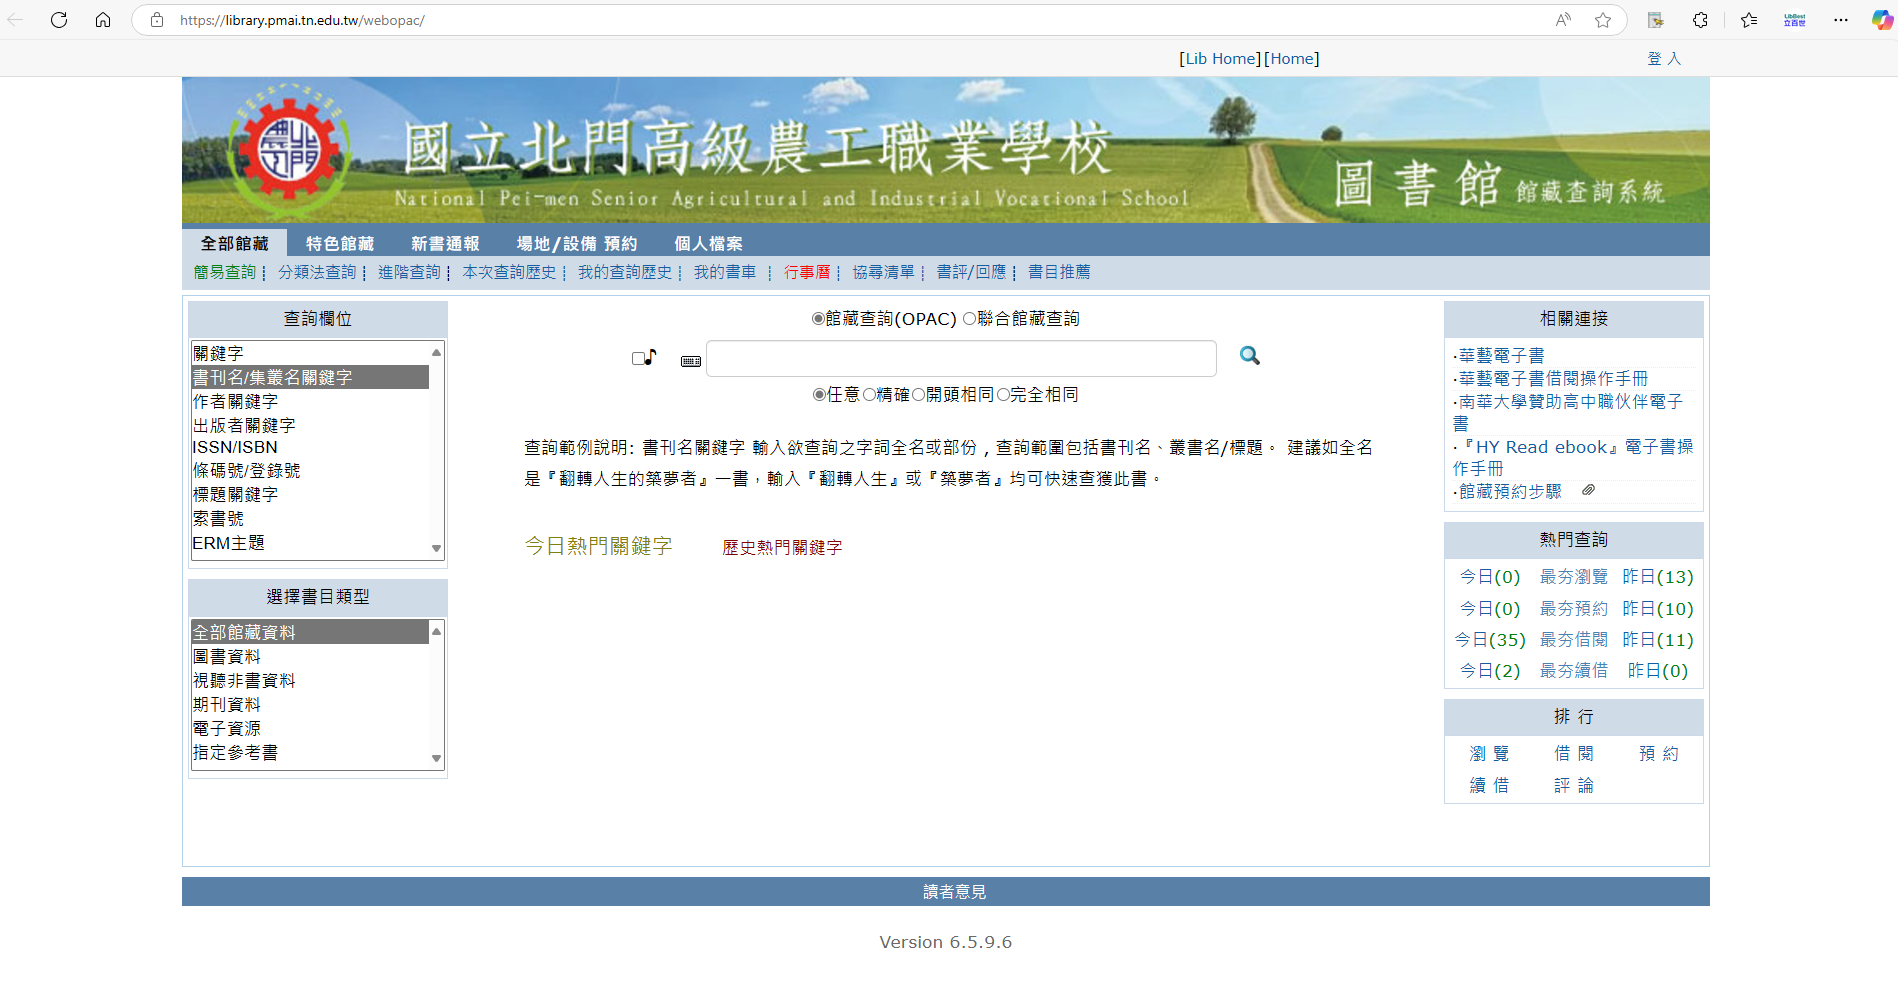This screenshot has width=1898, height=1004.
Task: Click the magnifier search icon
Action: 1248,356
